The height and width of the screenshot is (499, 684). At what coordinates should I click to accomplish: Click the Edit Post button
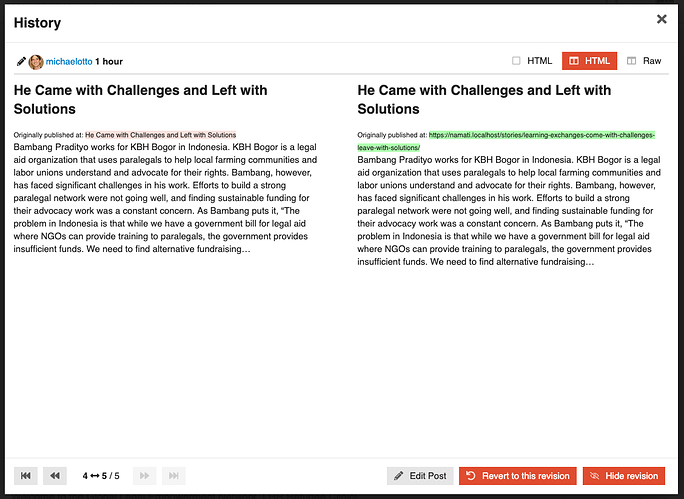coord(420,476)
